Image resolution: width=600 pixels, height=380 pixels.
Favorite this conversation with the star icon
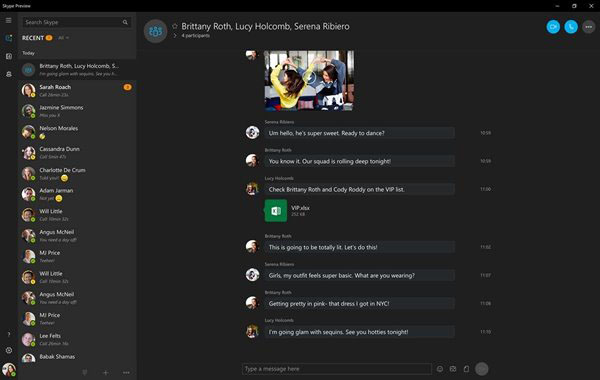(x=175, y=26)
